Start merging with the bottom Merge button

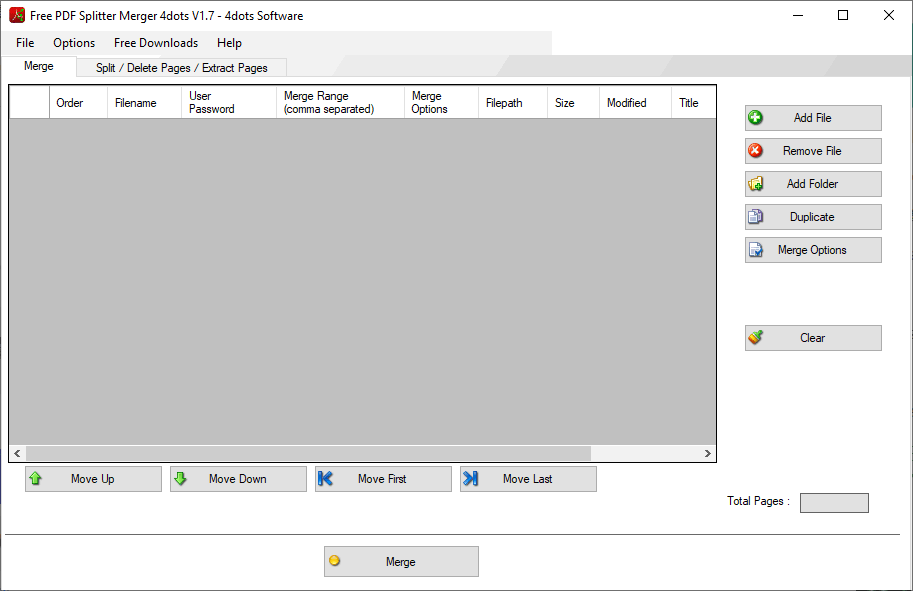click(401, 561)
